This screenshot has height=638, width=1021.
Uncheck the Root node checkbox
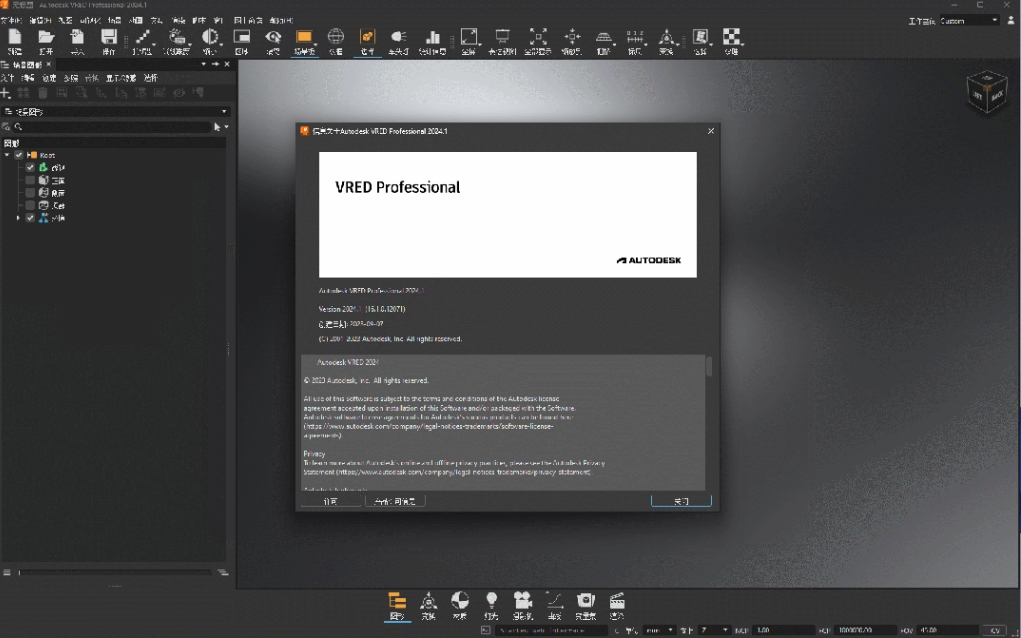(19, 155)
